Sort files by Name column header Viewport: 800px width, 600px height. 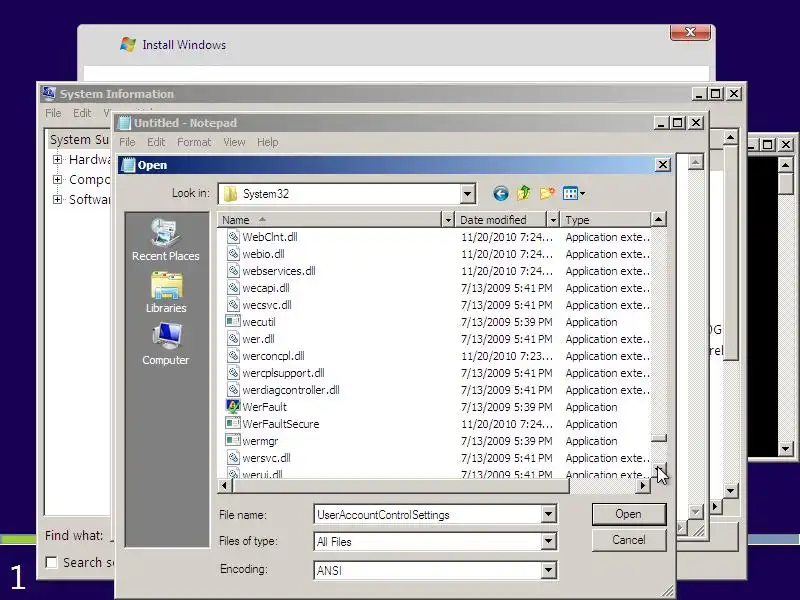click(x=330, y=220)
